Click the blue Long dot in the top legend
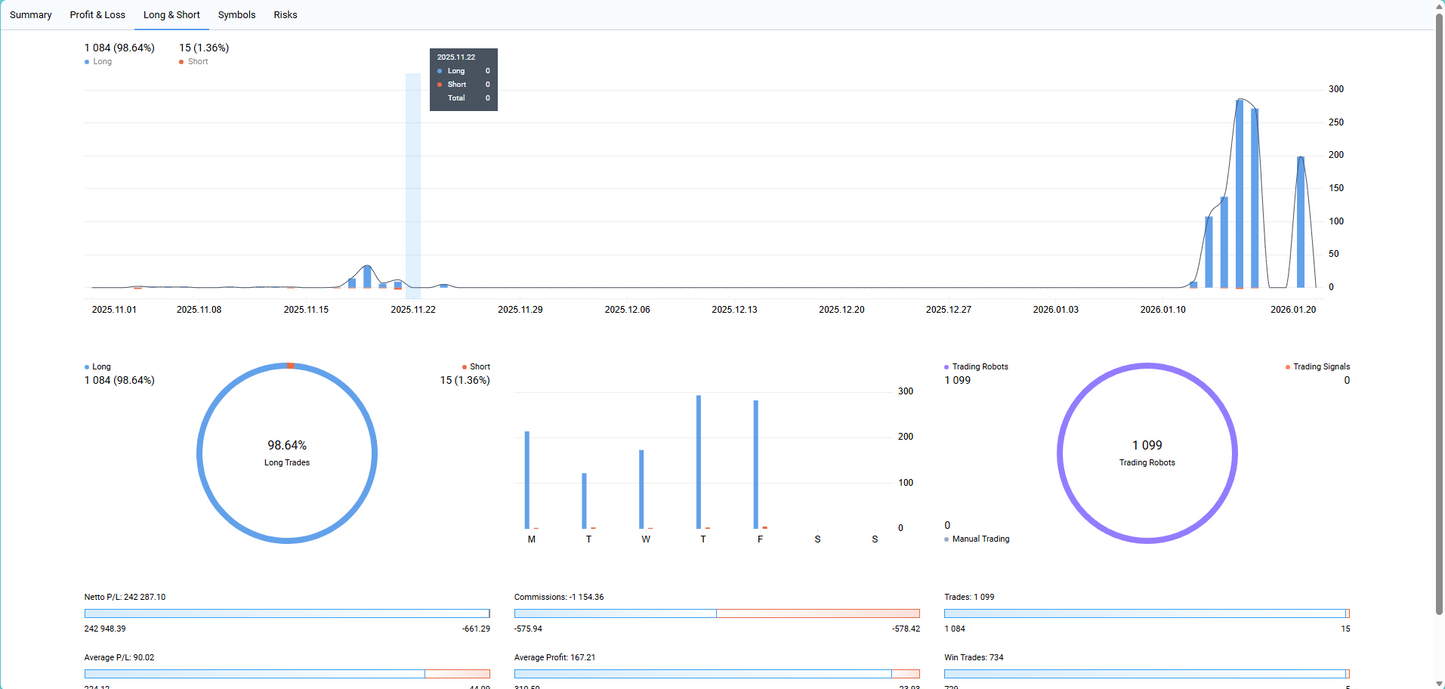Image resolution: width=1445 pixels, height=689 pixels. (x=86, y=61)
